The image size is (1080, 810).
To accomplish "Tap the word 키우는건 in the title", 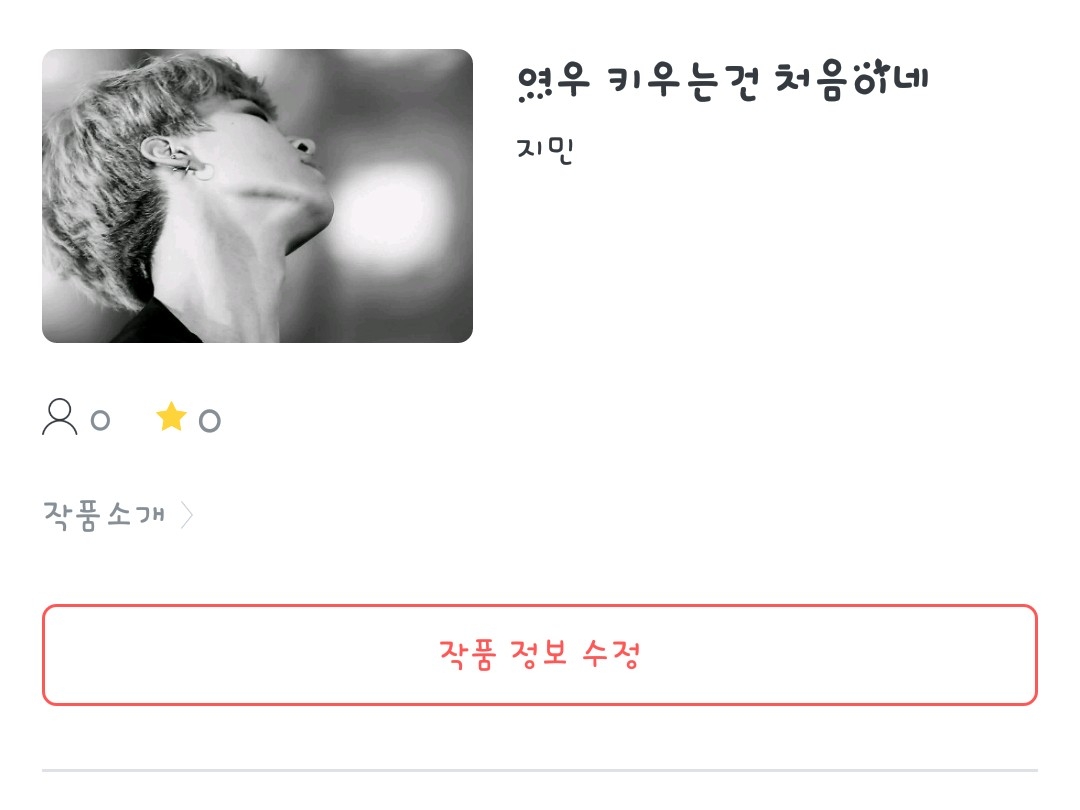I will (x=683, y=82).
